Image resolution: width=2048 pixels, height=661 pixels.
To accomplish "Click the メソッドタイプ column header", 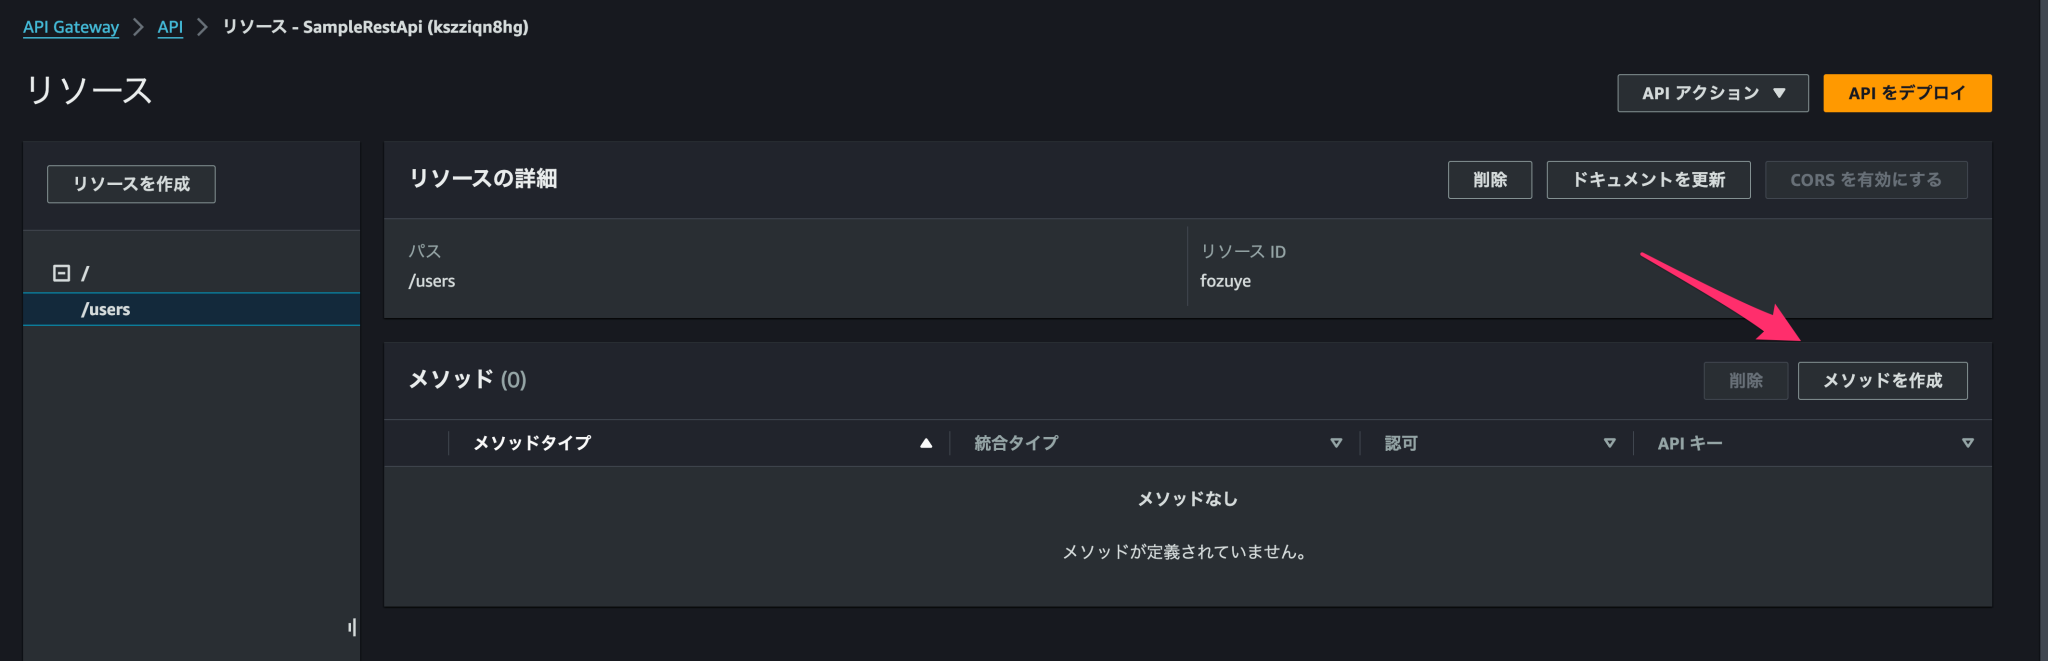I will (531, 443).
